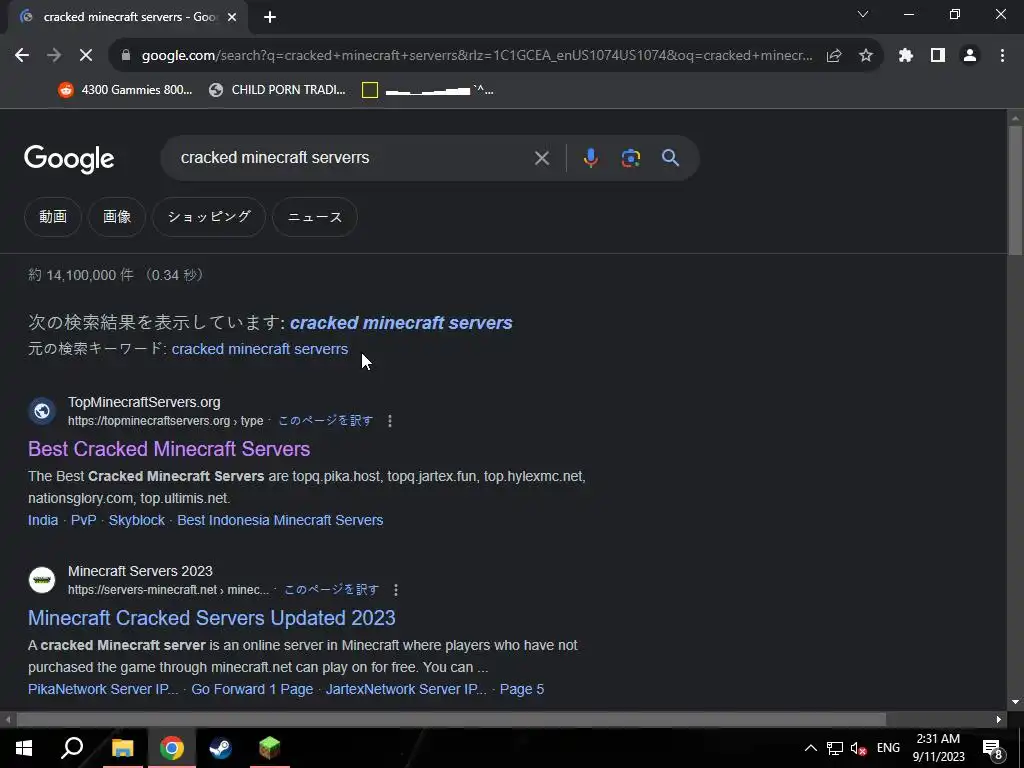The height and width of the screenshot is (768, 1024).
Task: Open the muted volume tray icon
Action: click(858, 748)
